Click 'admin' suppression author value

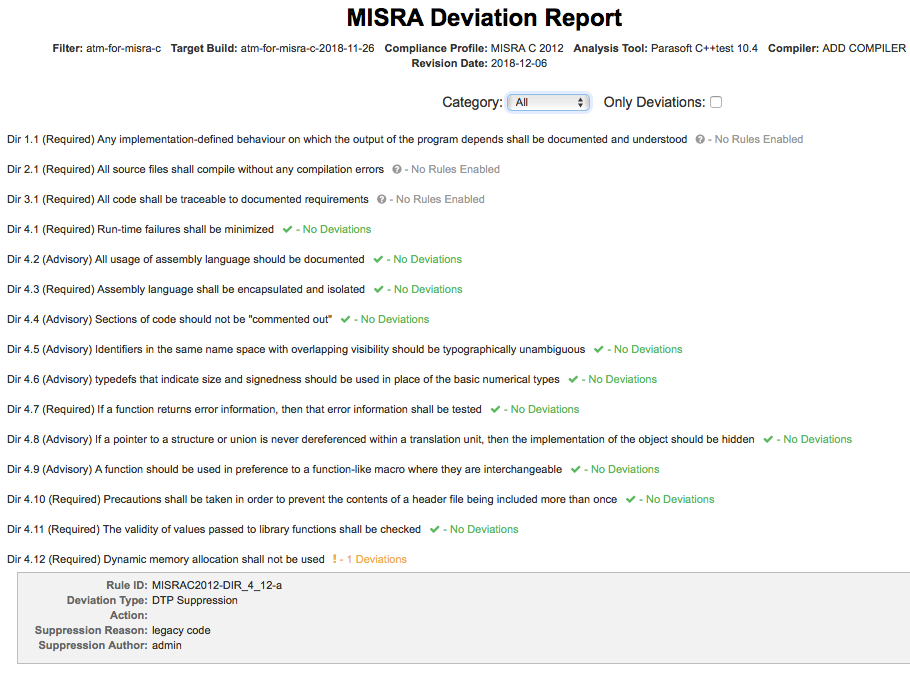click(x=167, y=645)
